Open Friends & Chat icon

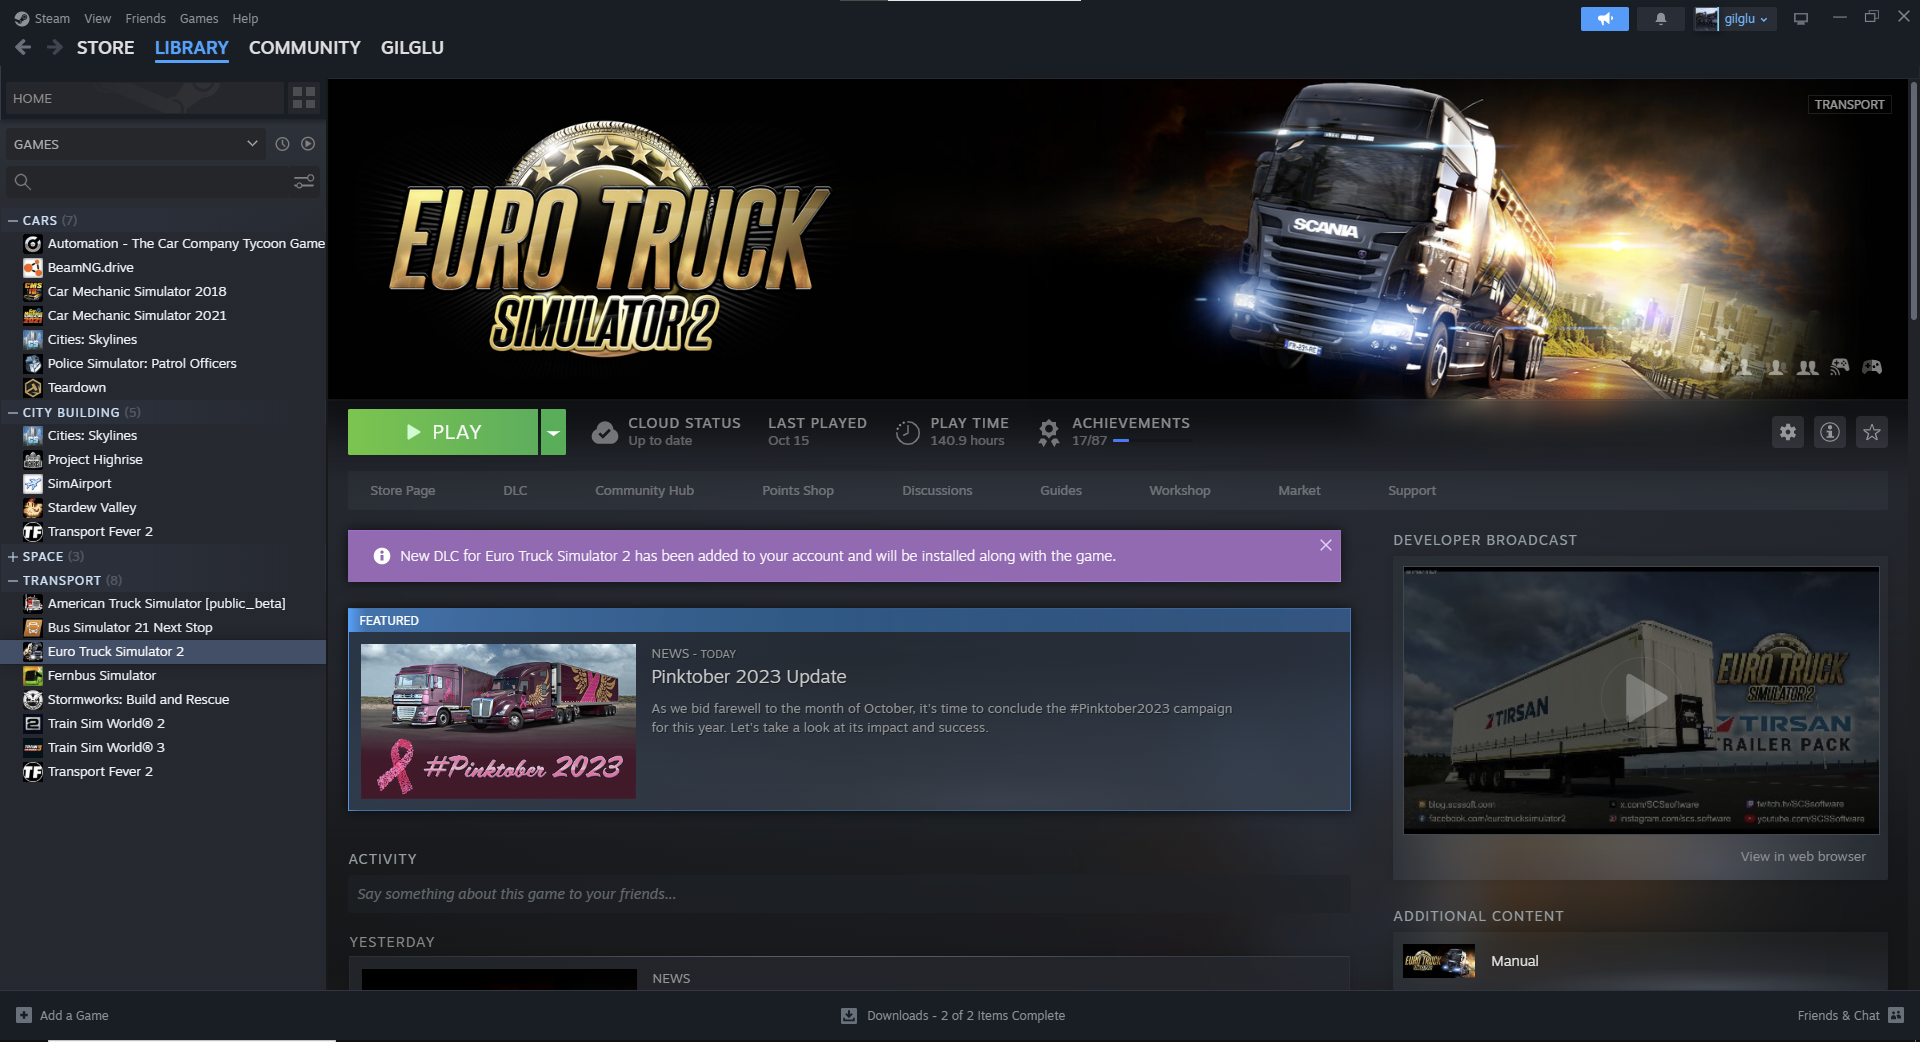point(1896,1015)
